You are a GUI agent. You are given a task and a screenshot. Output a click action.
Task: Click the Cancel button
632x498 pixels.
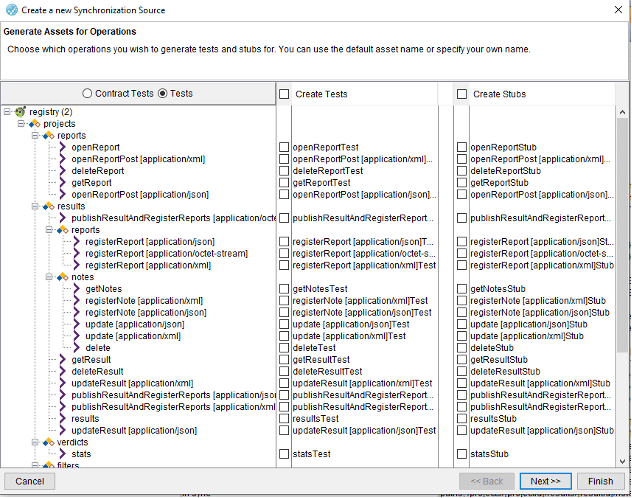(x=30, y=481)
